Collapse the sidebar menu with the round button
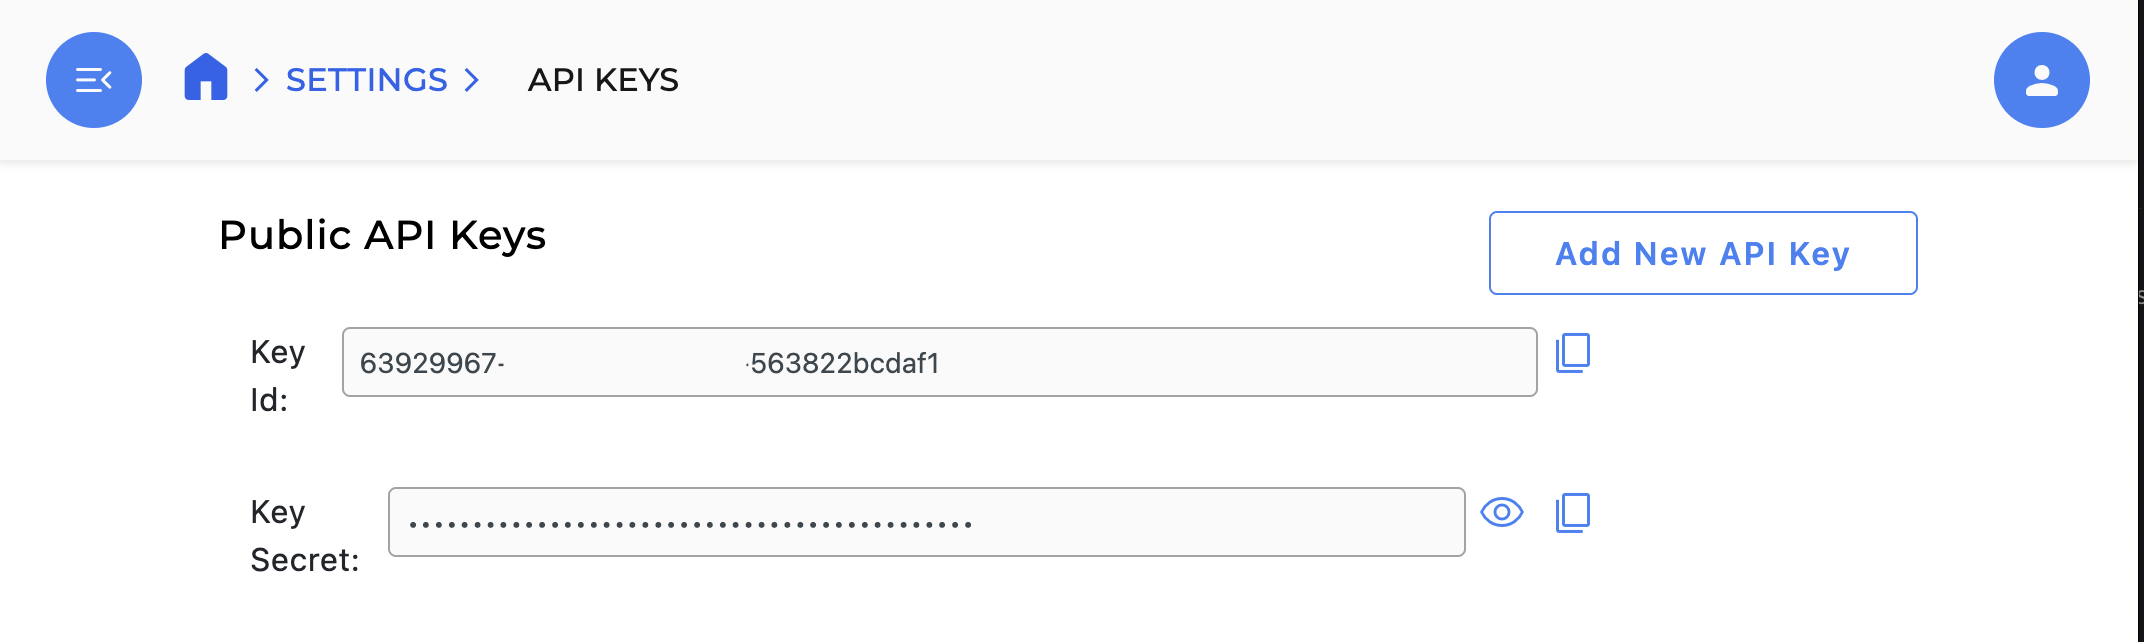Image resolution: width=2144 pixels, height=642 pixels. click(94, 80)
